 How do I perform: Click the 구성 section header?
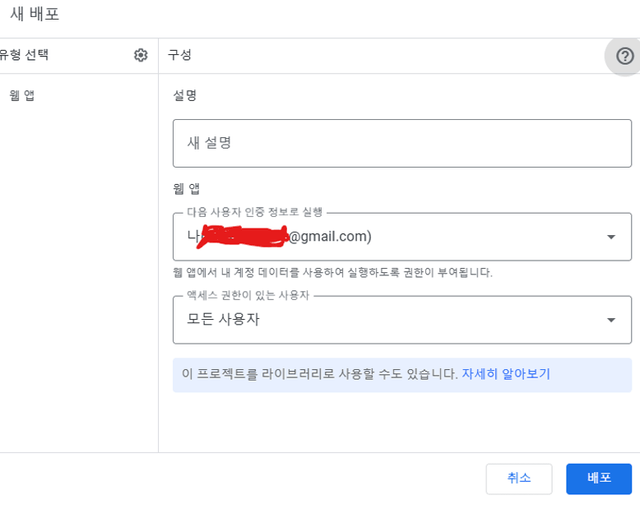[180, 55]
